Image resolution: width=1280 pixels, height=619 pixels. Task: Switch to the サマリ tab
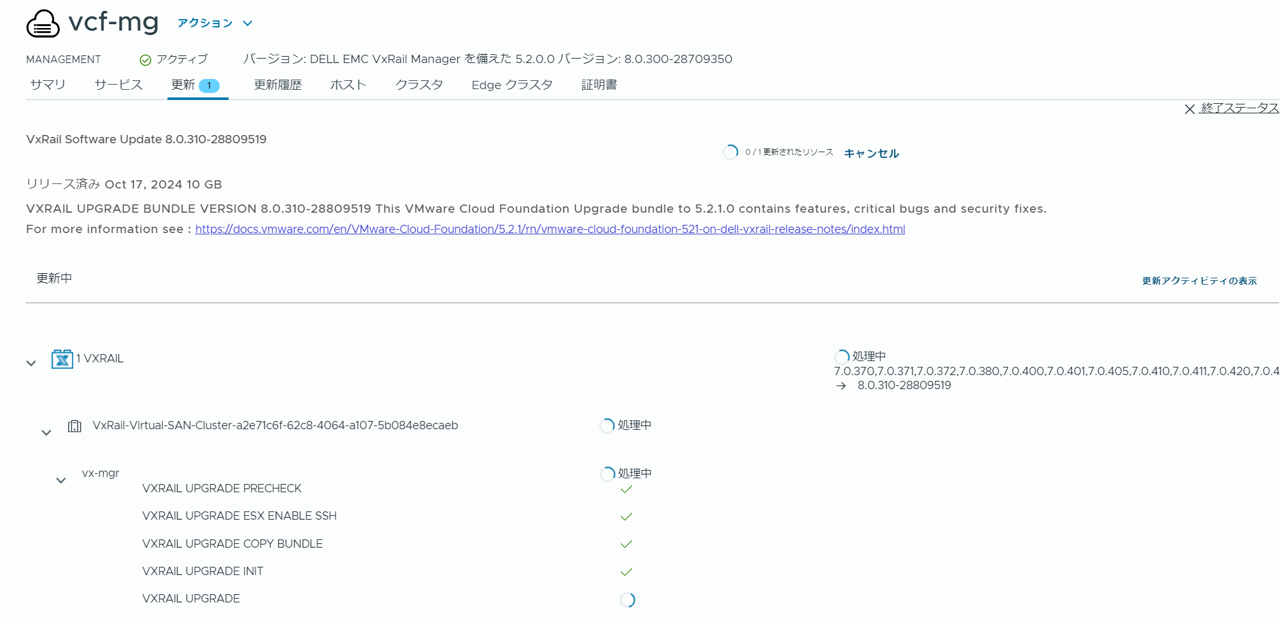click(x=48, y=85)
